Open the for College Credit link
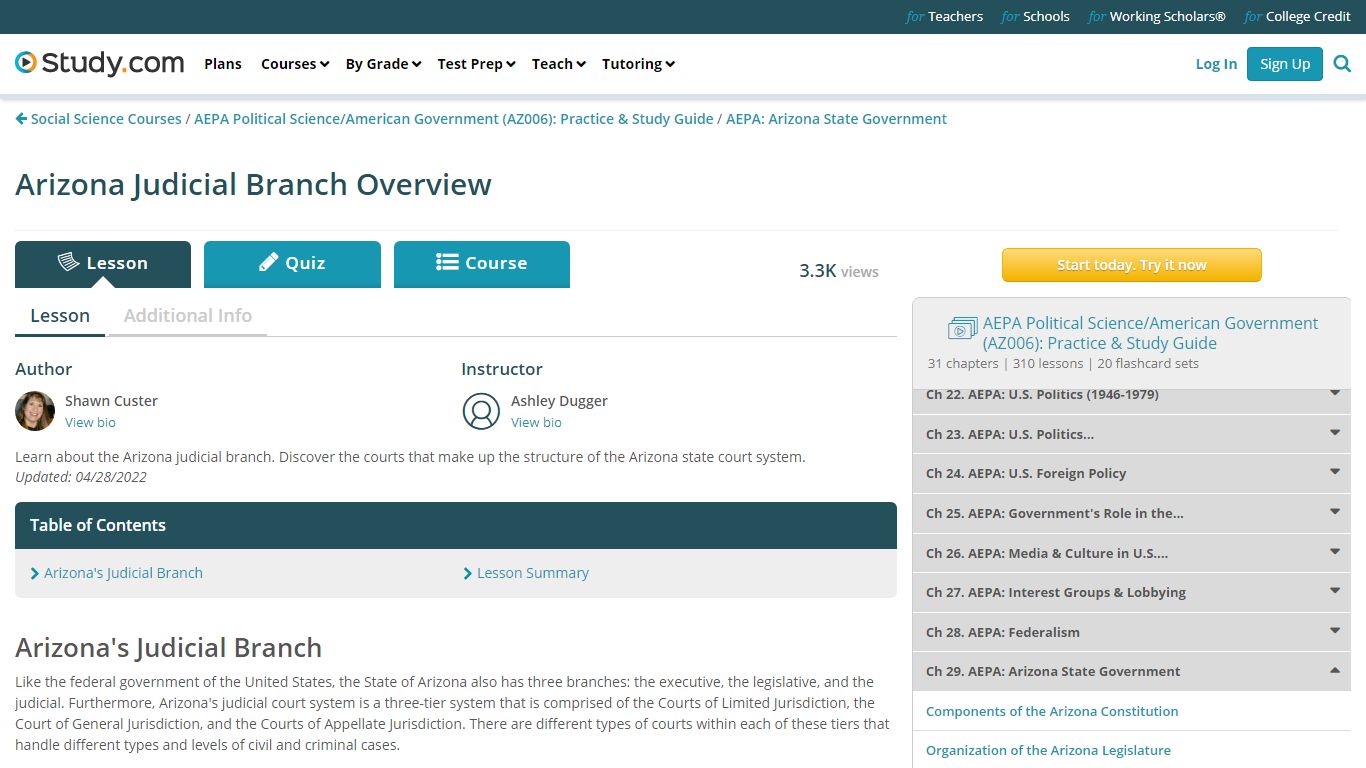 (x=1297, y=16)
